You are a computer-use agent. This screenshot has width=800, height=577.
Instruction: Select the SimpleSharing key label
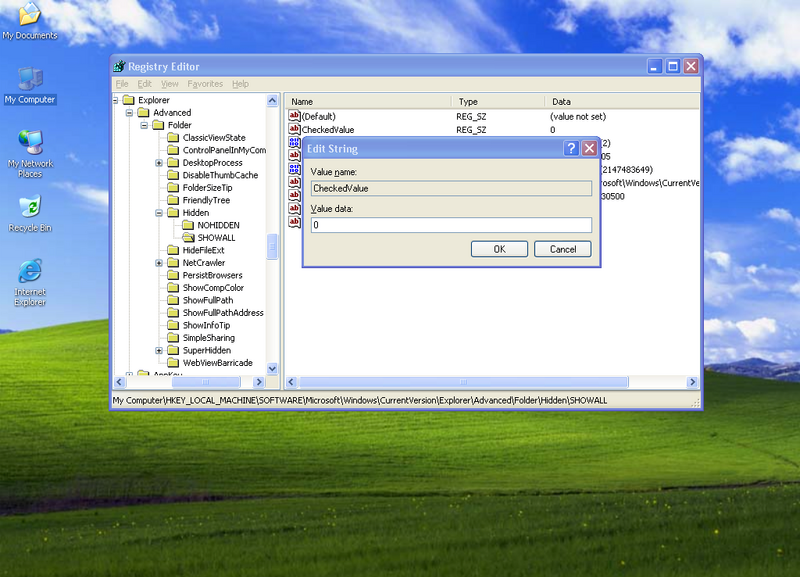(x=209, y=338)
